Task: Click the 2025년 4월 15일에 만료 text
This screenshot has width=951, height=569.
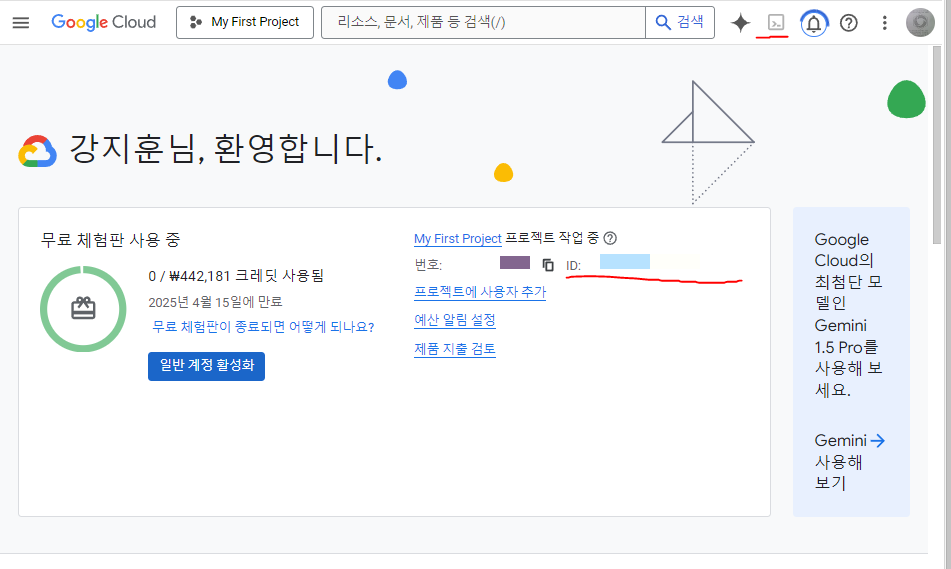Action: pyautogui.click(x=215, y=302)
